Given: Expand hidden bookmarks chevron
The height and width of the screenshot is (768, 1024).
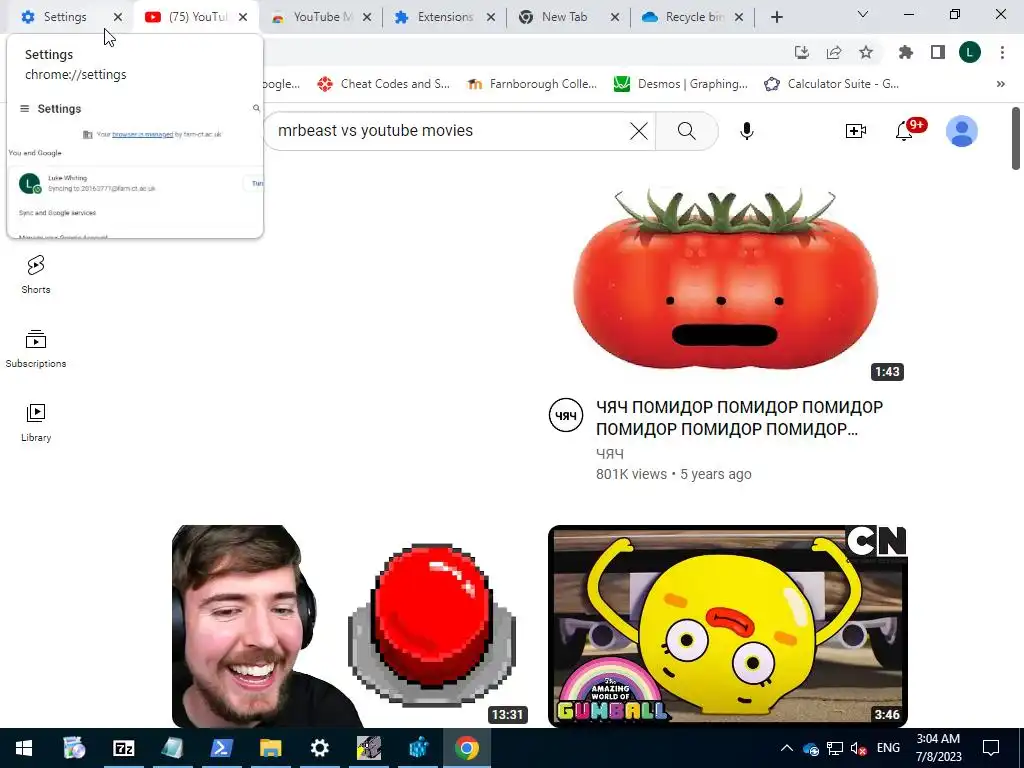Looking at the screenshot, I should click(1000, 84).
